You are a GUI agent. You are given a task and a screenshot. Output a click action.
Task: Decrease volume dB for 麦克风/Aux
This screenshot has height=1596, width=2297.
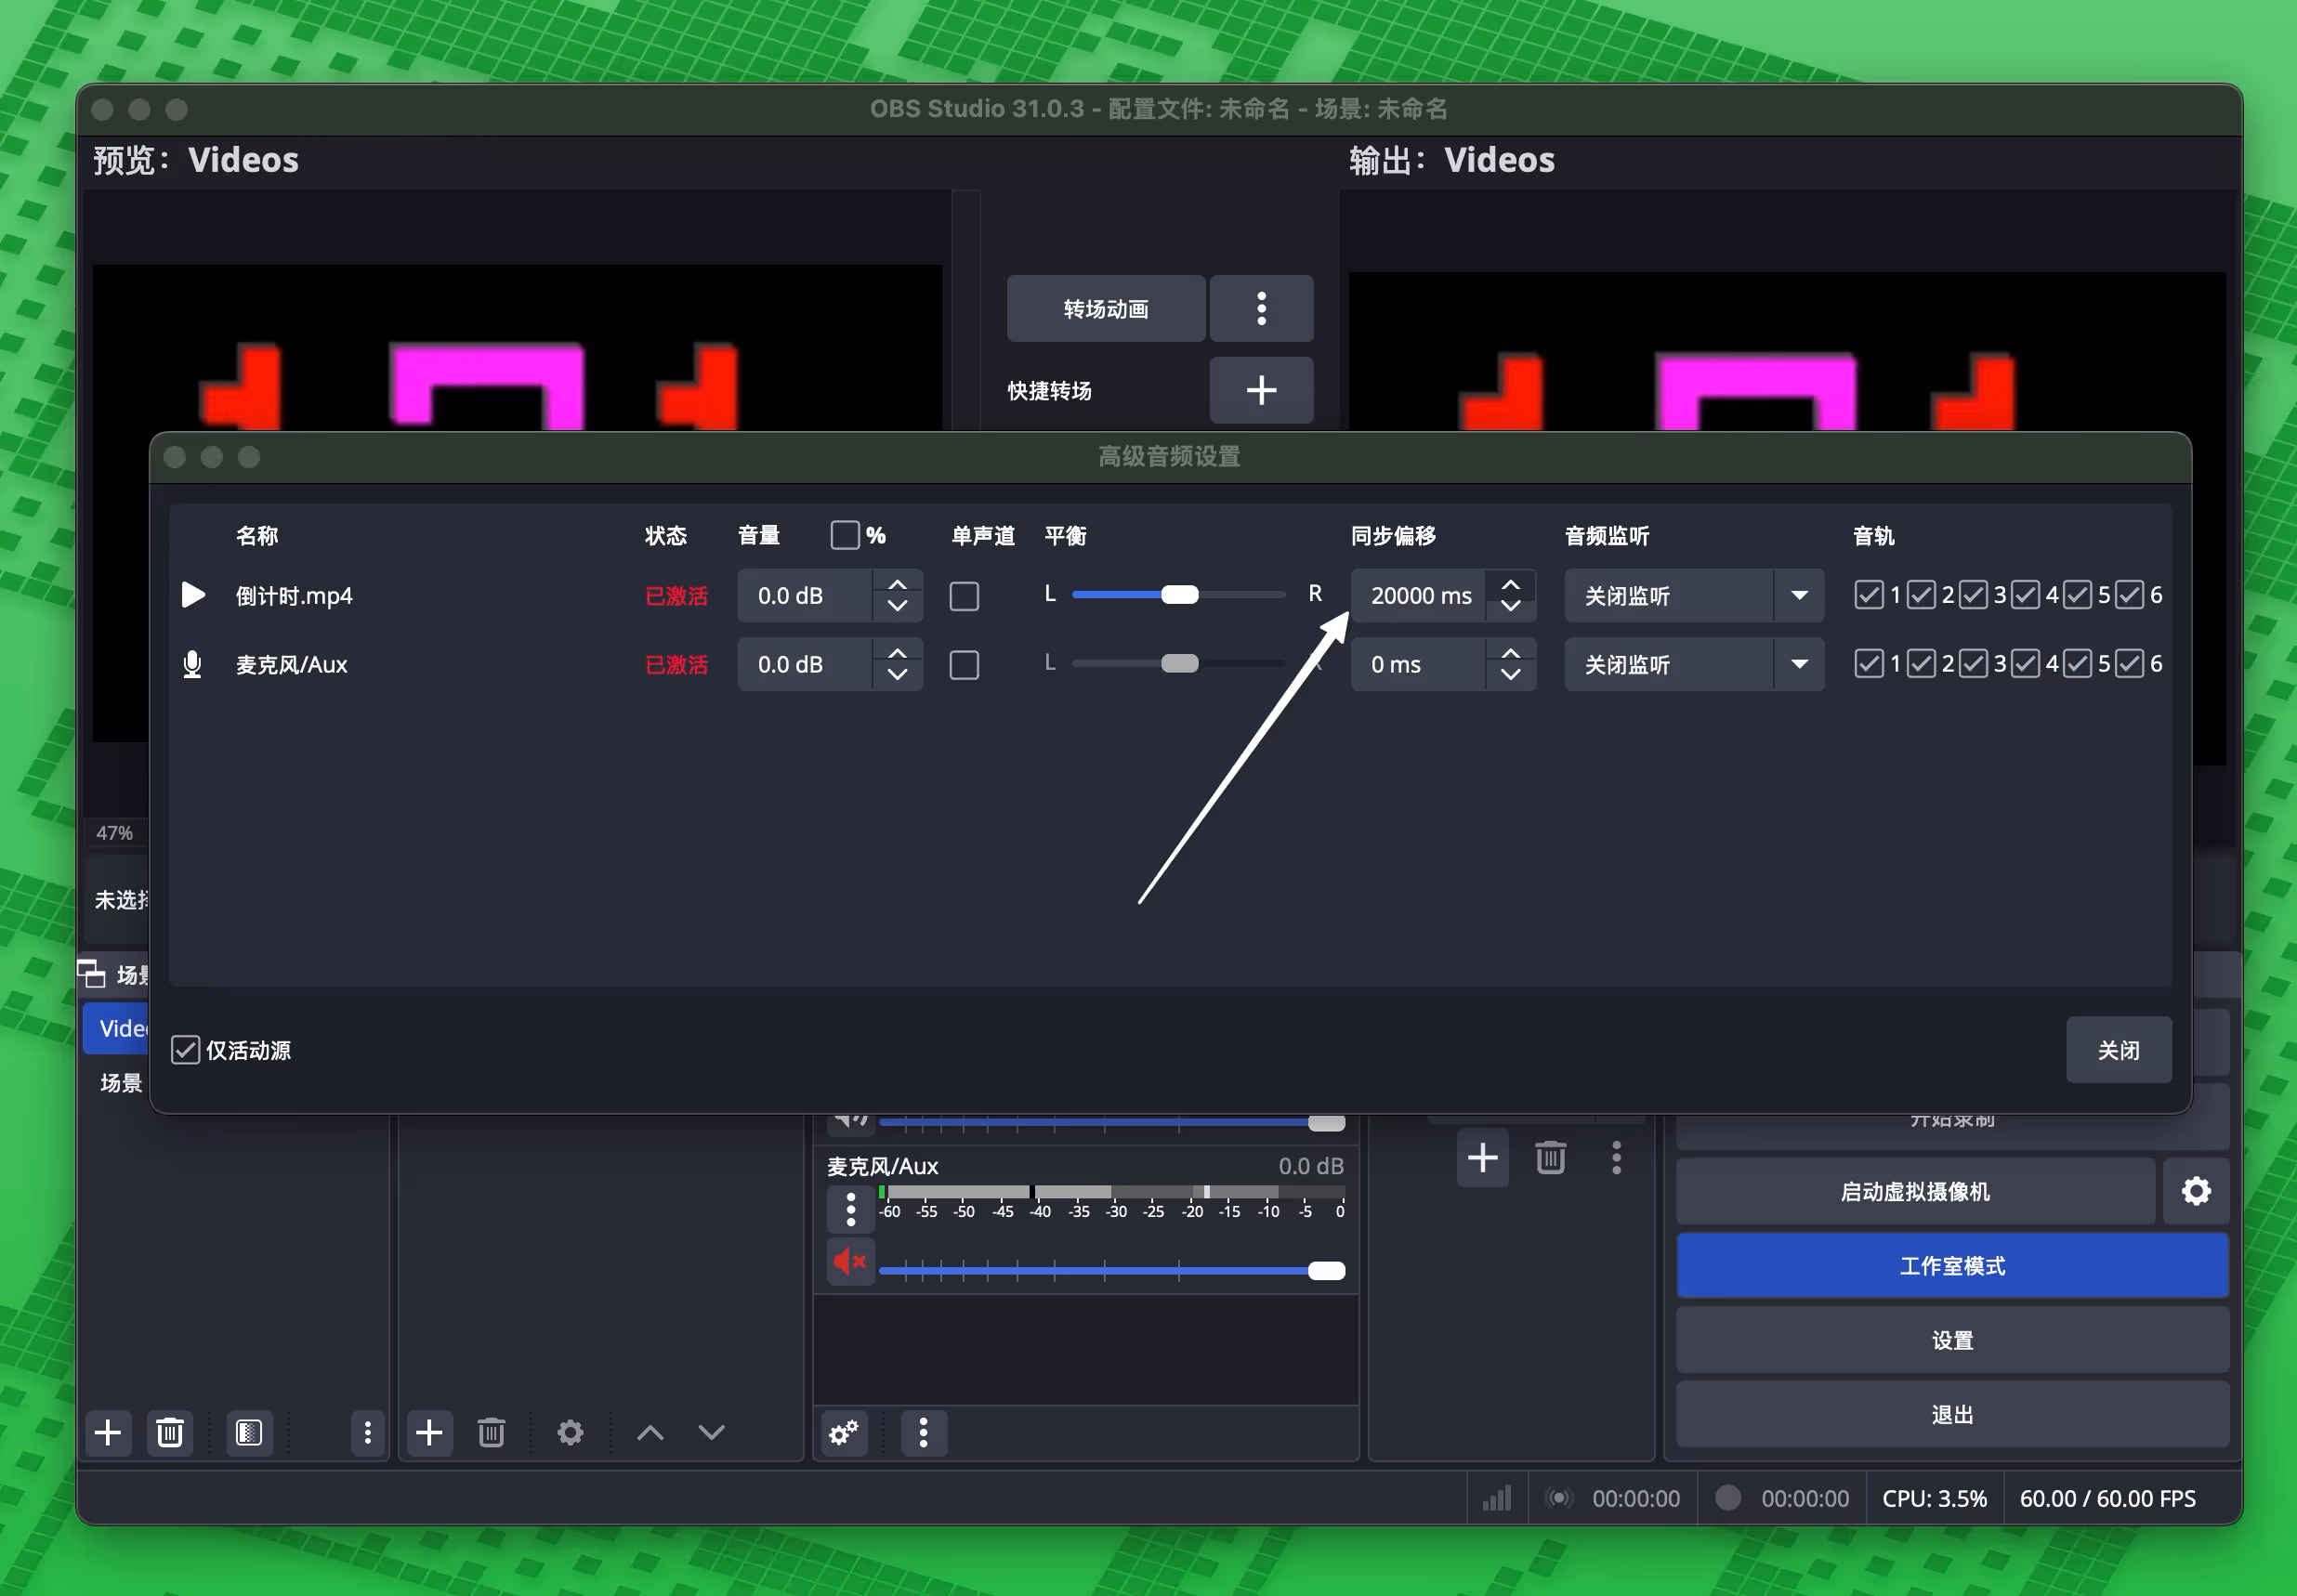[x=897, y=676]
